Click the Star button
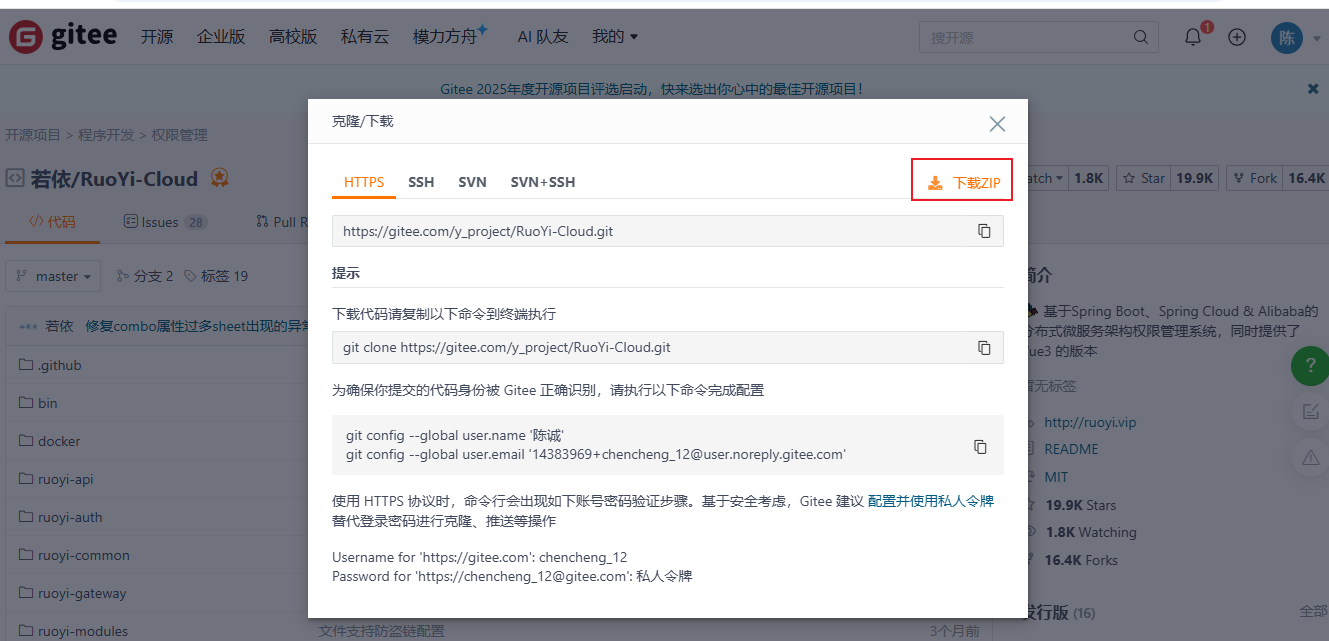 click(x=1144, y=178)
